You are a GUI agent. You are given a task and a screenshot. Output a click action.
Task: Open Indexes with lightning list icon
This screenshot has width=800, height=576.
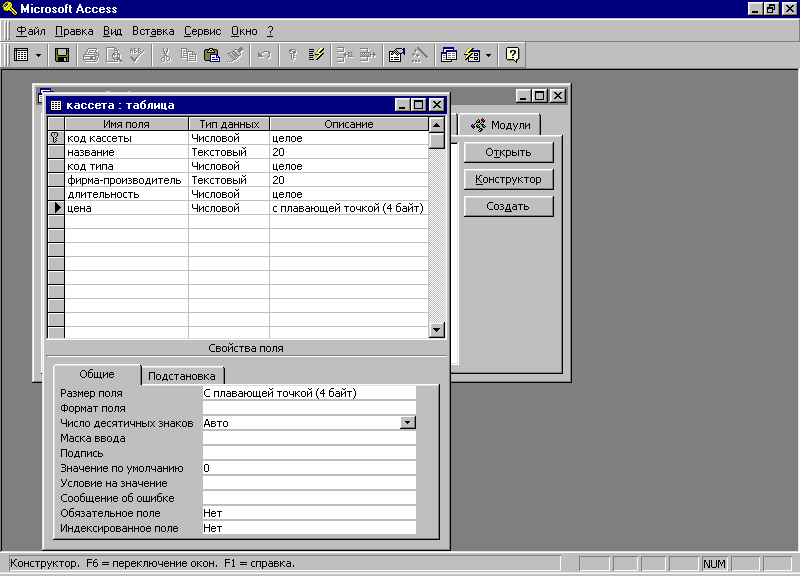[316, 55]
